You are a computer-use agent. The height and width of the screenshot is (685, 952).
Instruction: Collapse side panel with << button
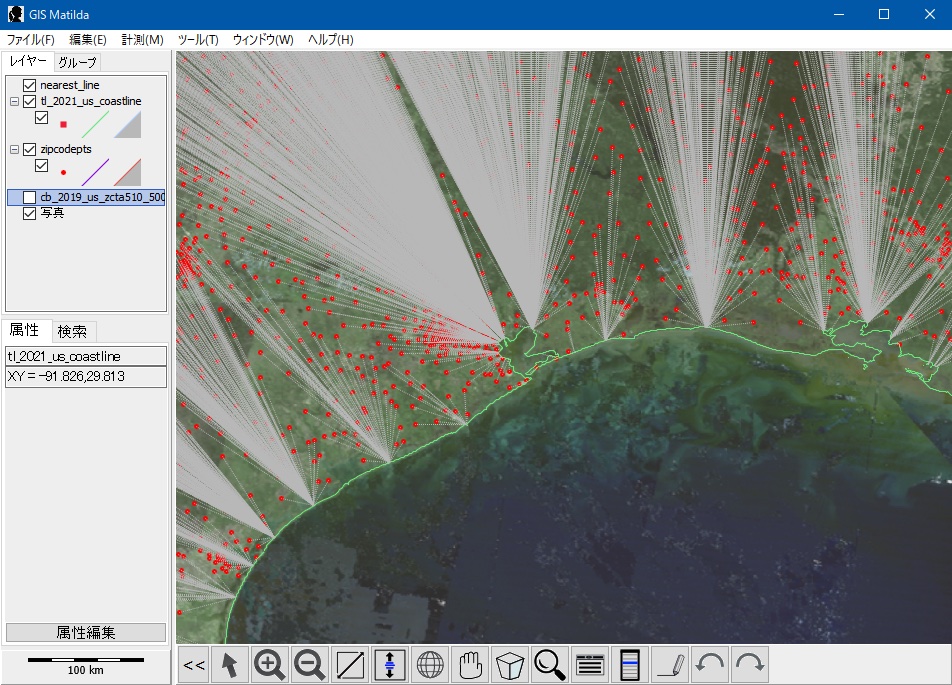click(x=194, y=665)
